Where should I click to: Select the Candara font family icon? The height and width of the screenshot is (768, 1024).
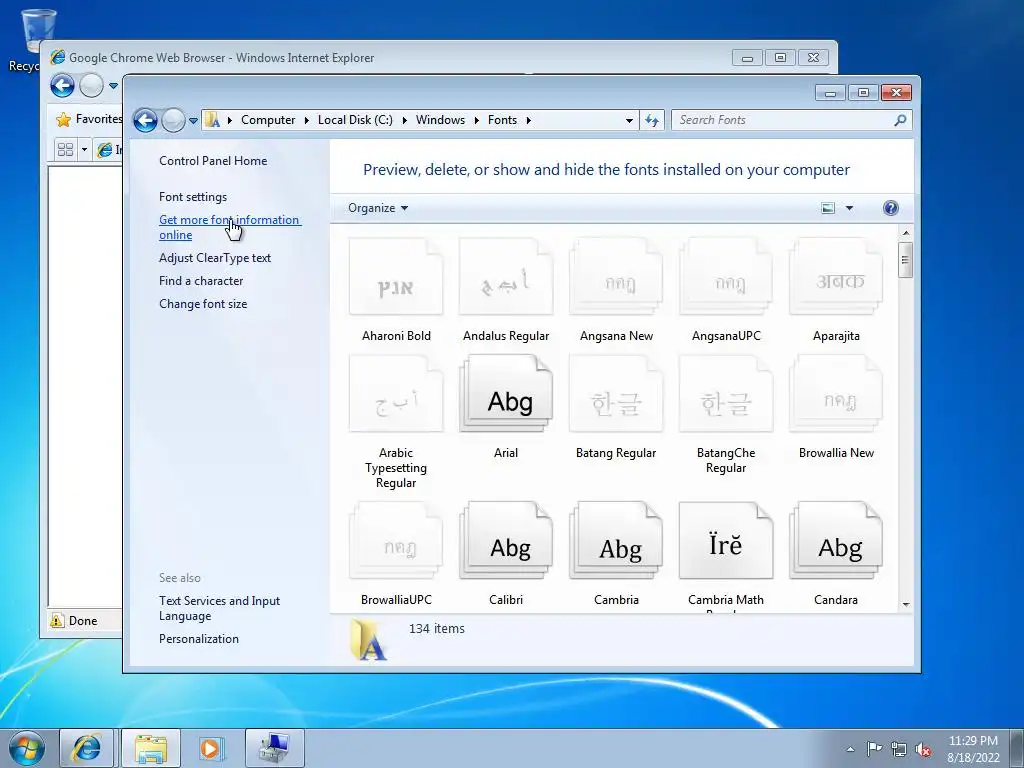tap(836, 541)
